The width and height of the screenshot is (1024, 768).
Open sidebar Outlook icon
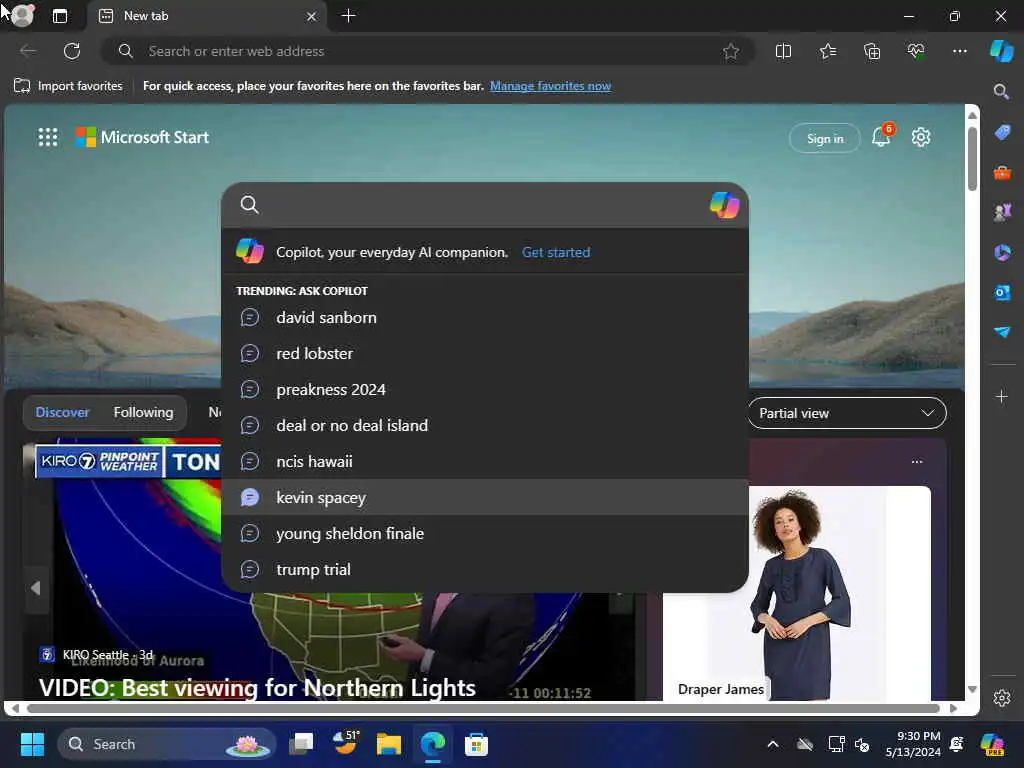coord(1002,292)
